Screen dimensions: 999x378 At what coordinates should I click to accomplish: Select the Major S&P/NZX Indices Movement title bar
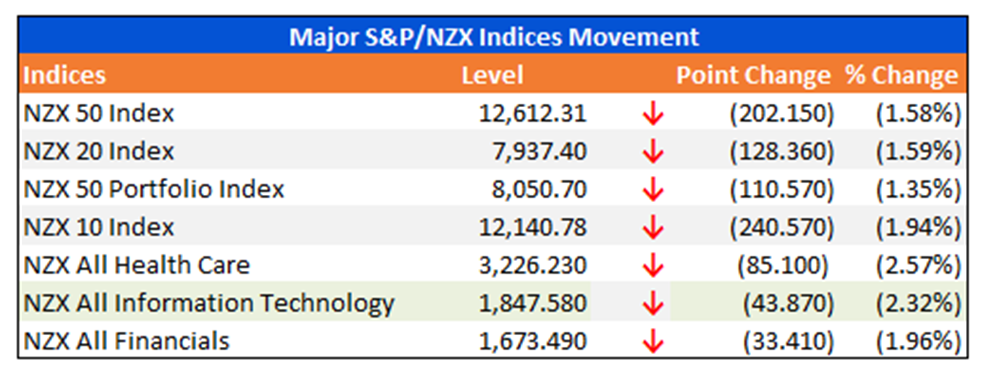click(x=492, y=37)
